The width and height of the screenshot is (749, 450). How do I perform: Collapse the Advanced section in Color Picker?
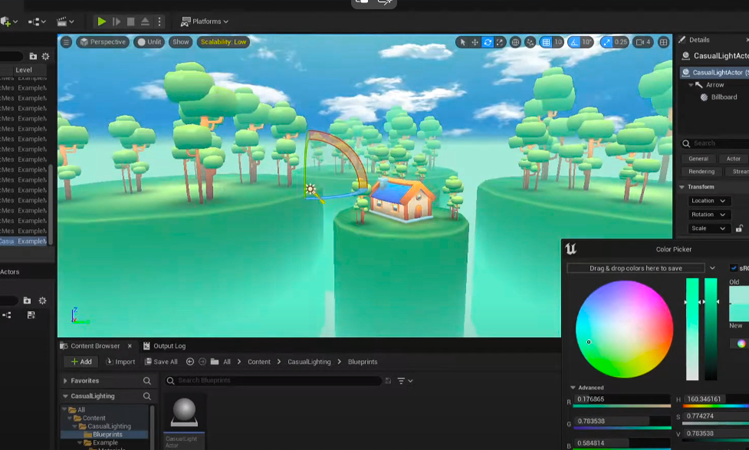coord(573,387)
